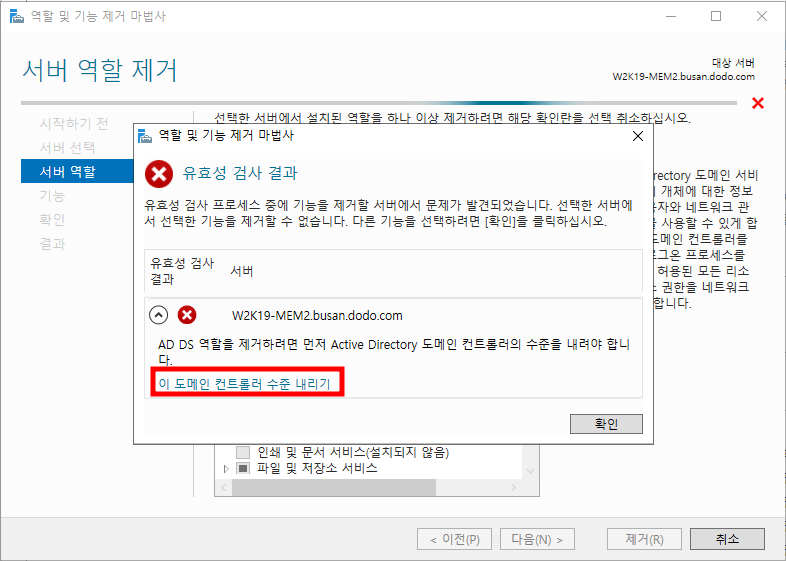Collapse the W2K19-MEM2.busan.dodo.com result row chevron
This screenshot has width=786, height=561.
pyautogui.click(x=158, y=315)
